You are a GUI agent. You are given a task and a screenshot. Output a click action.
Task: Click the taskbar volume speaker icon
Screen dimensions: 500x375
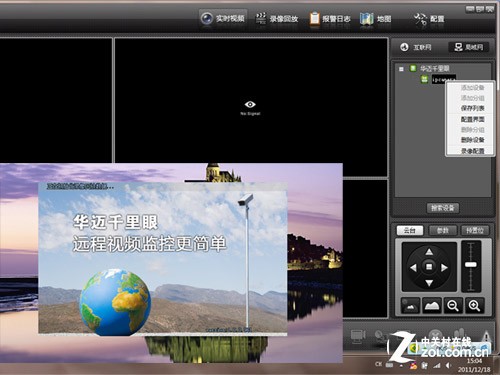[449, 365]
